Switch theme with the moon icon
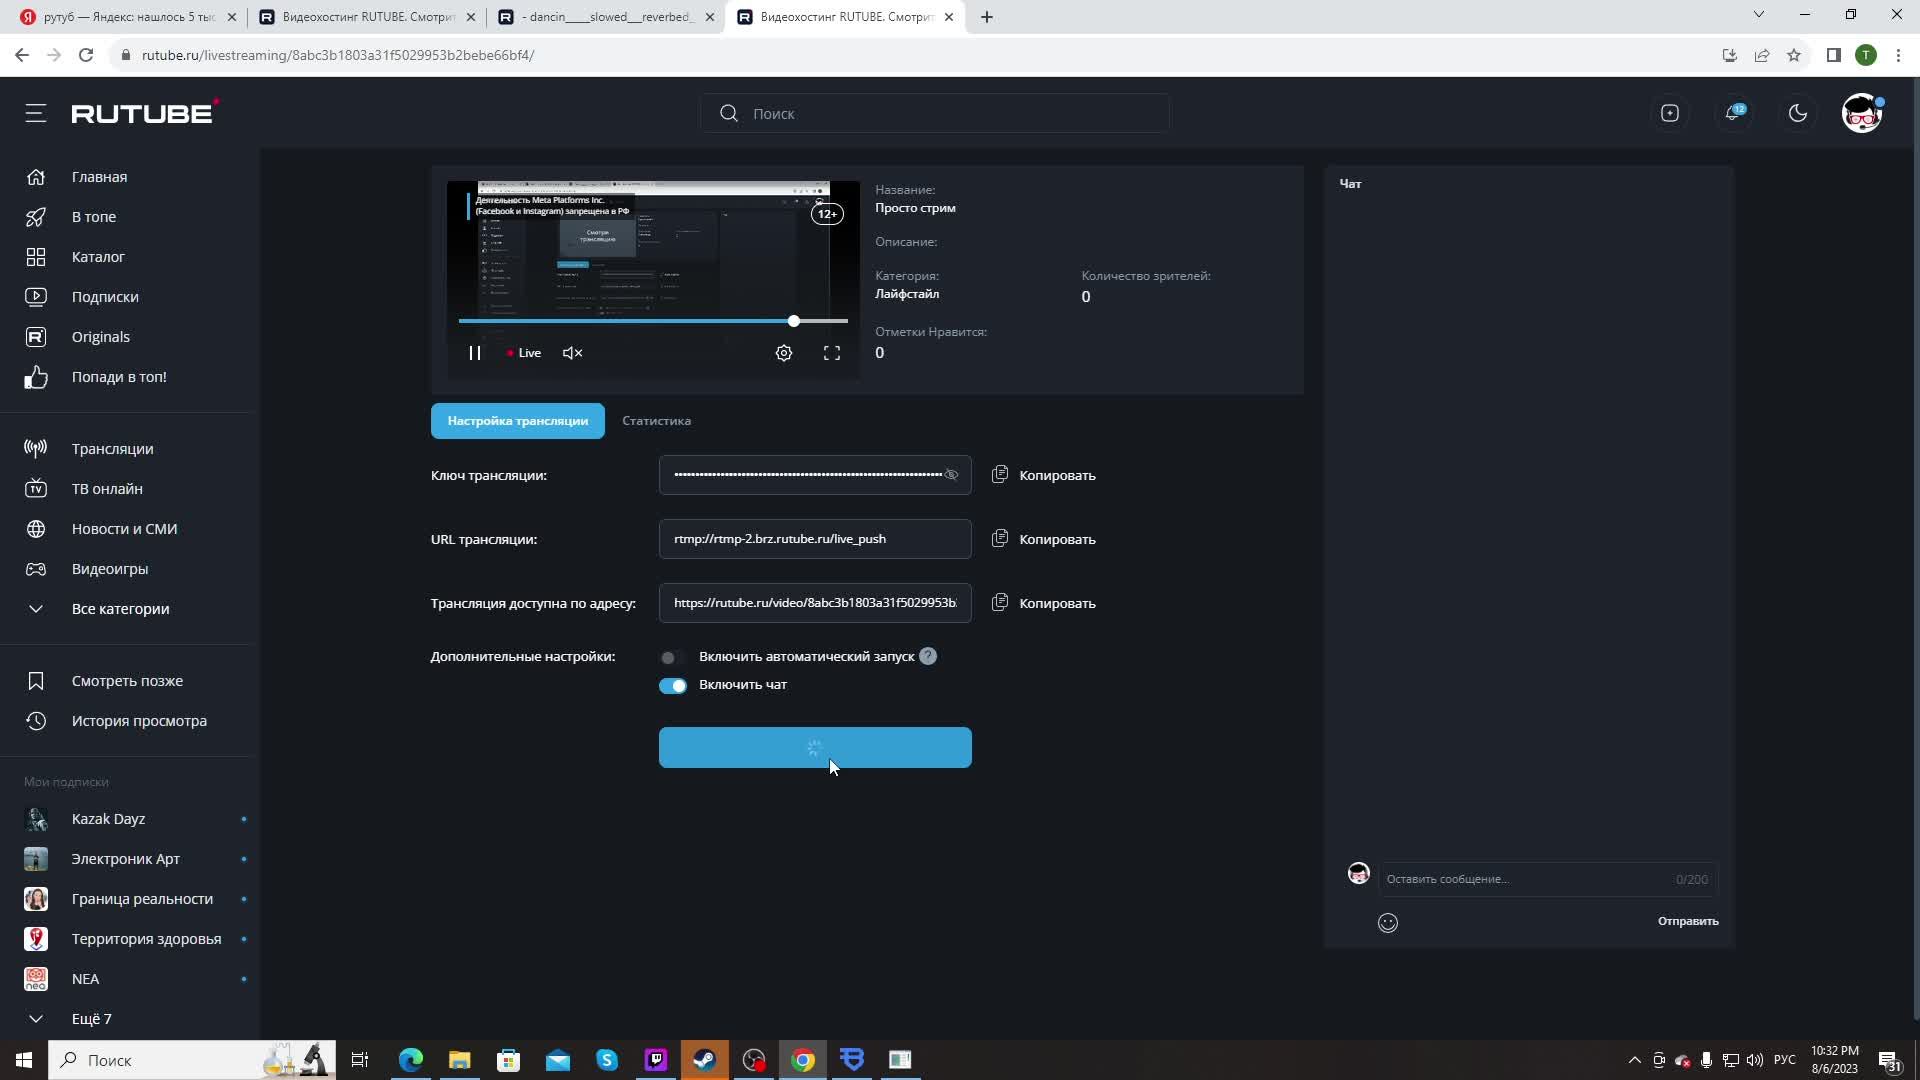 coord(1797,113)
